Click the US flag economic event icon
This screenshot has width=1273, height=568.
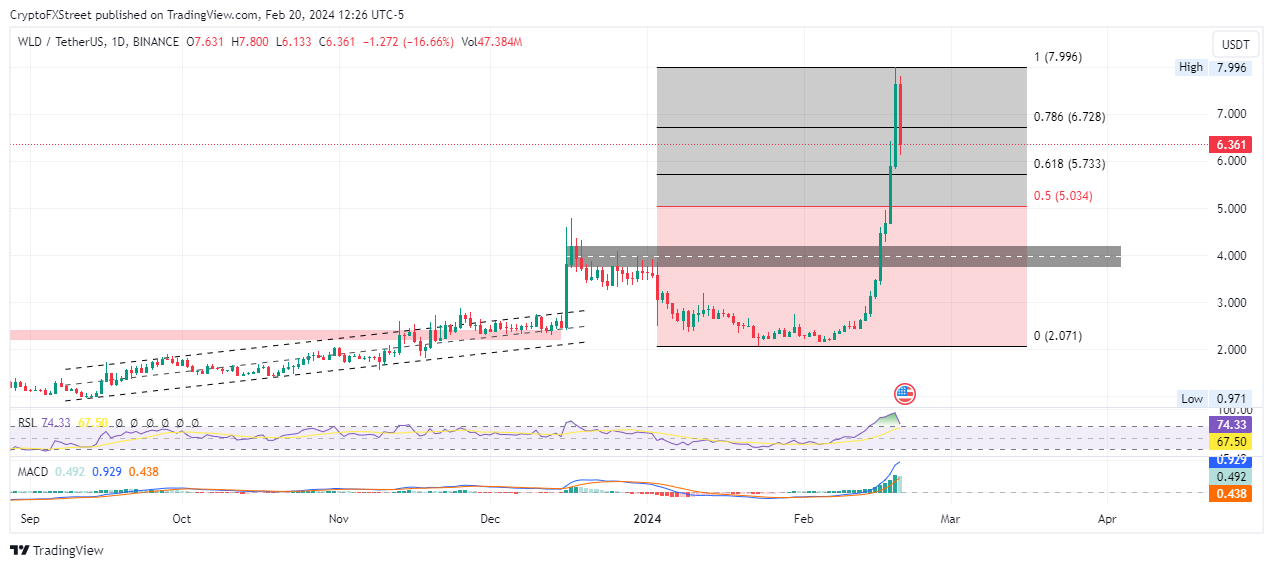click(905, 394)
